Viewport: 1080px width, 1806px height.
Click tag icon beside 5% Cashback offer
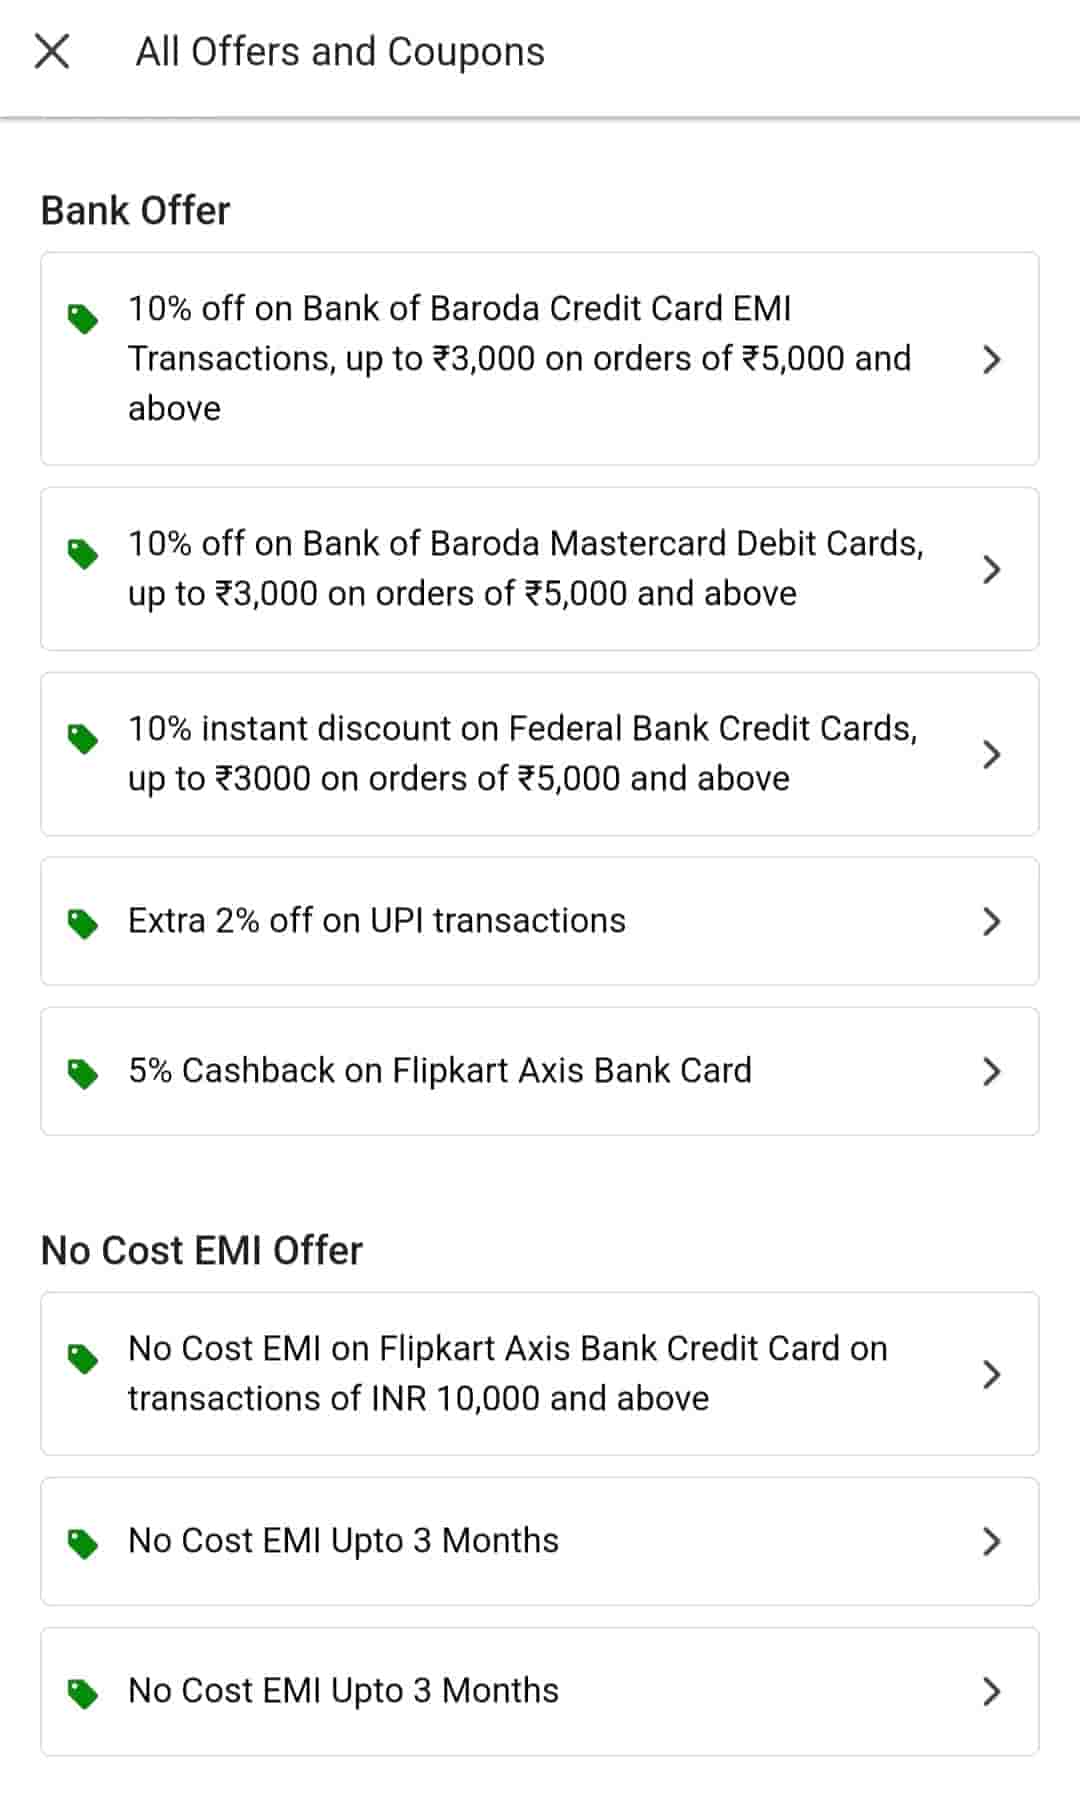[83, 1073]
